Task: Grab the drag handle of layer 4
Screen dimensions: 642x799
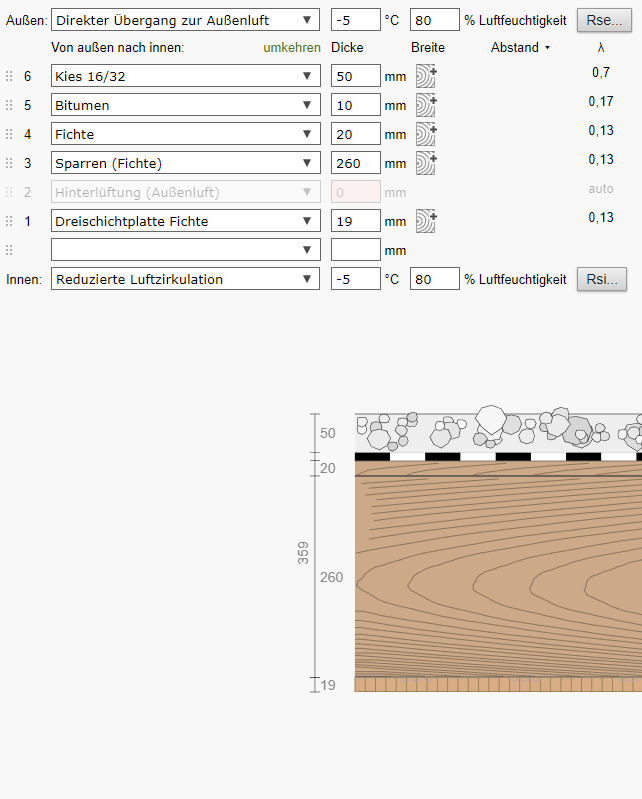Action: [9, 134]
